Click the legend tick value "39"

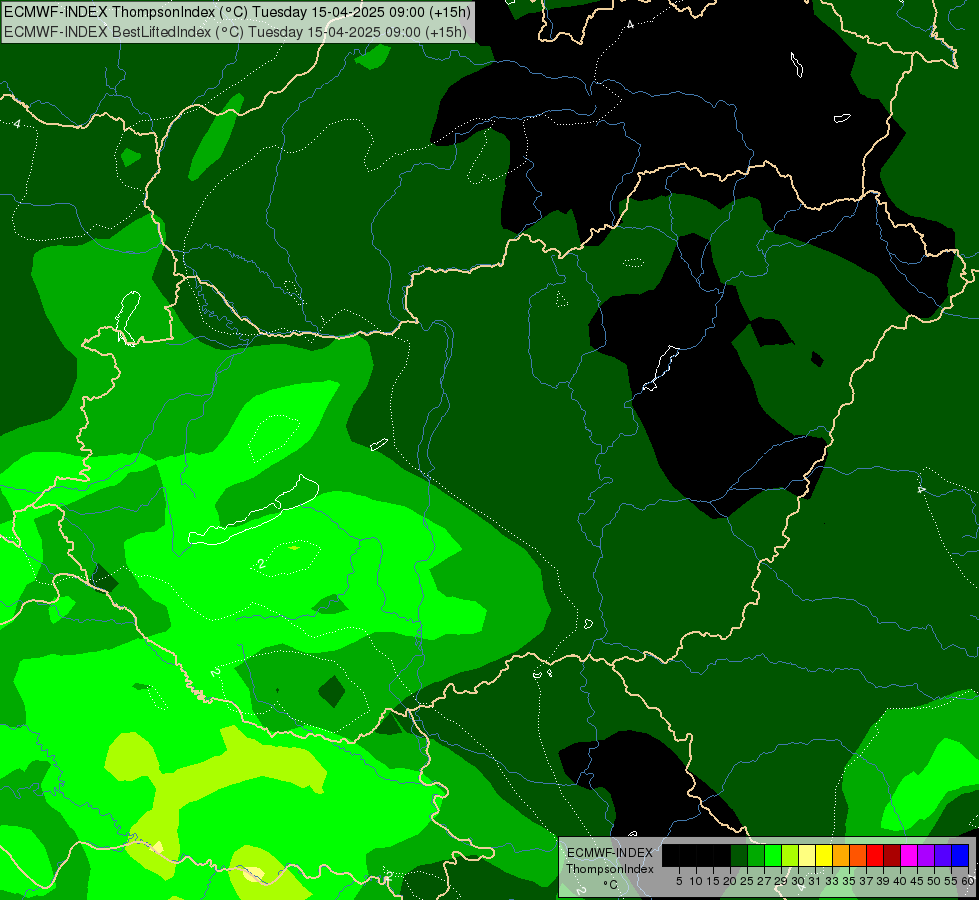883,881
